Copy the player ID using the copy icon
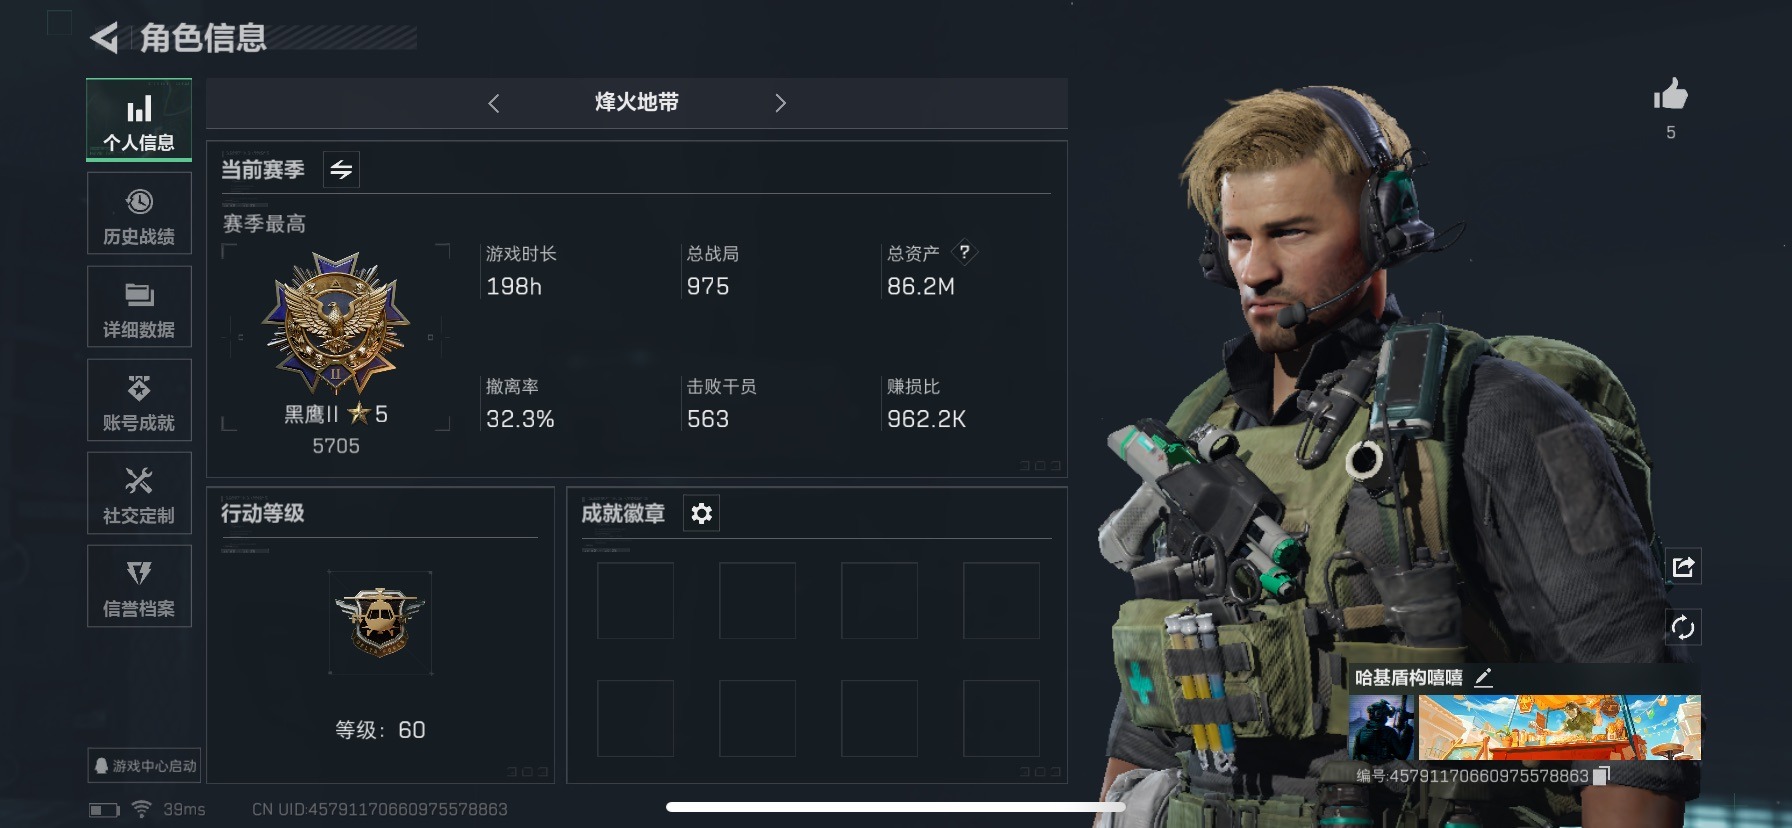The image size is (1792, 828). (1601, 776)
